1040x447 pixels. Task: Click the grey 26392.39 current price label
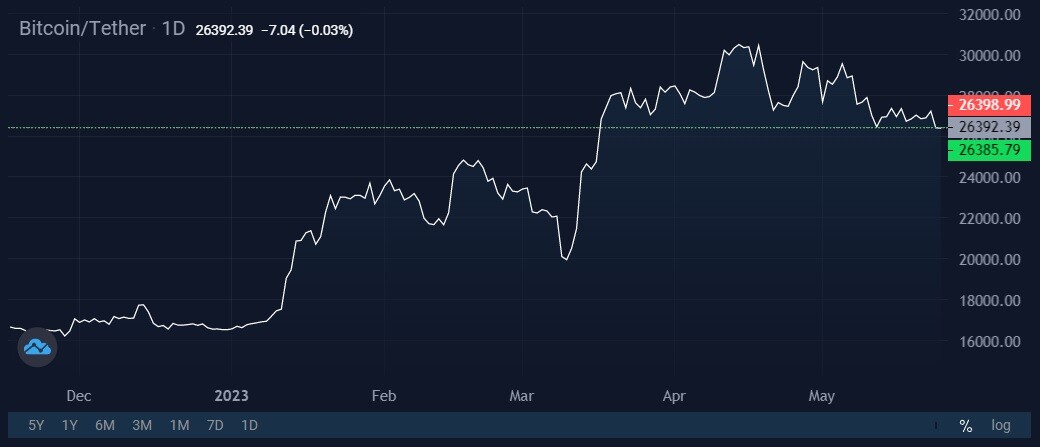(x=989, y=127)
